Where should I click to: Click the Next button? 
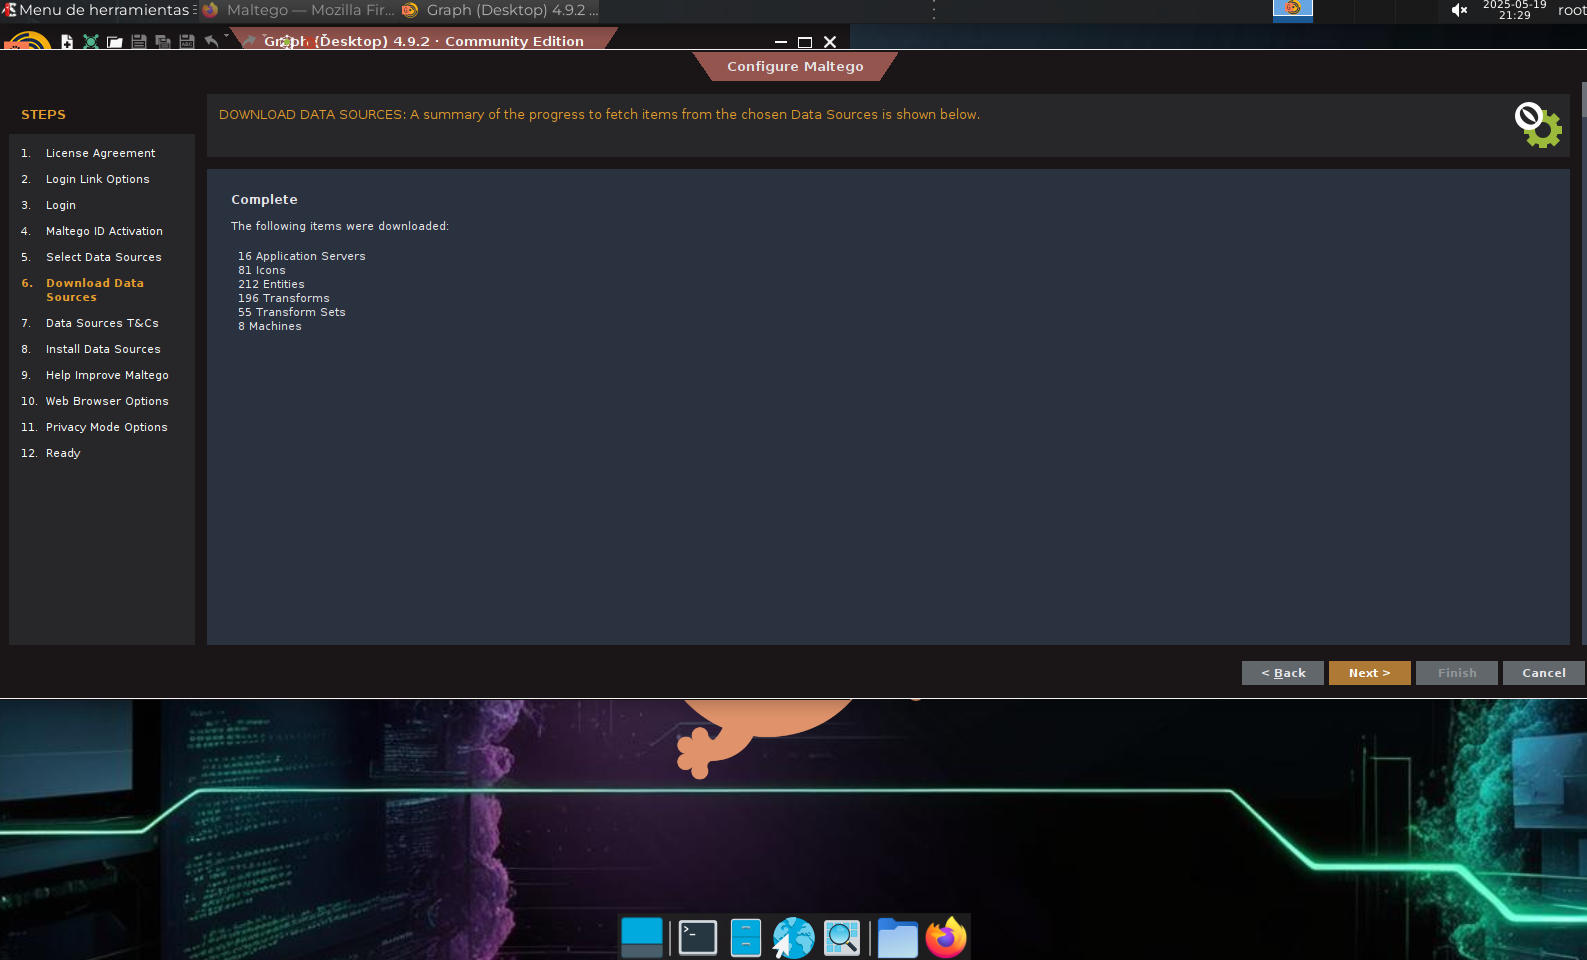(1369, 673)
